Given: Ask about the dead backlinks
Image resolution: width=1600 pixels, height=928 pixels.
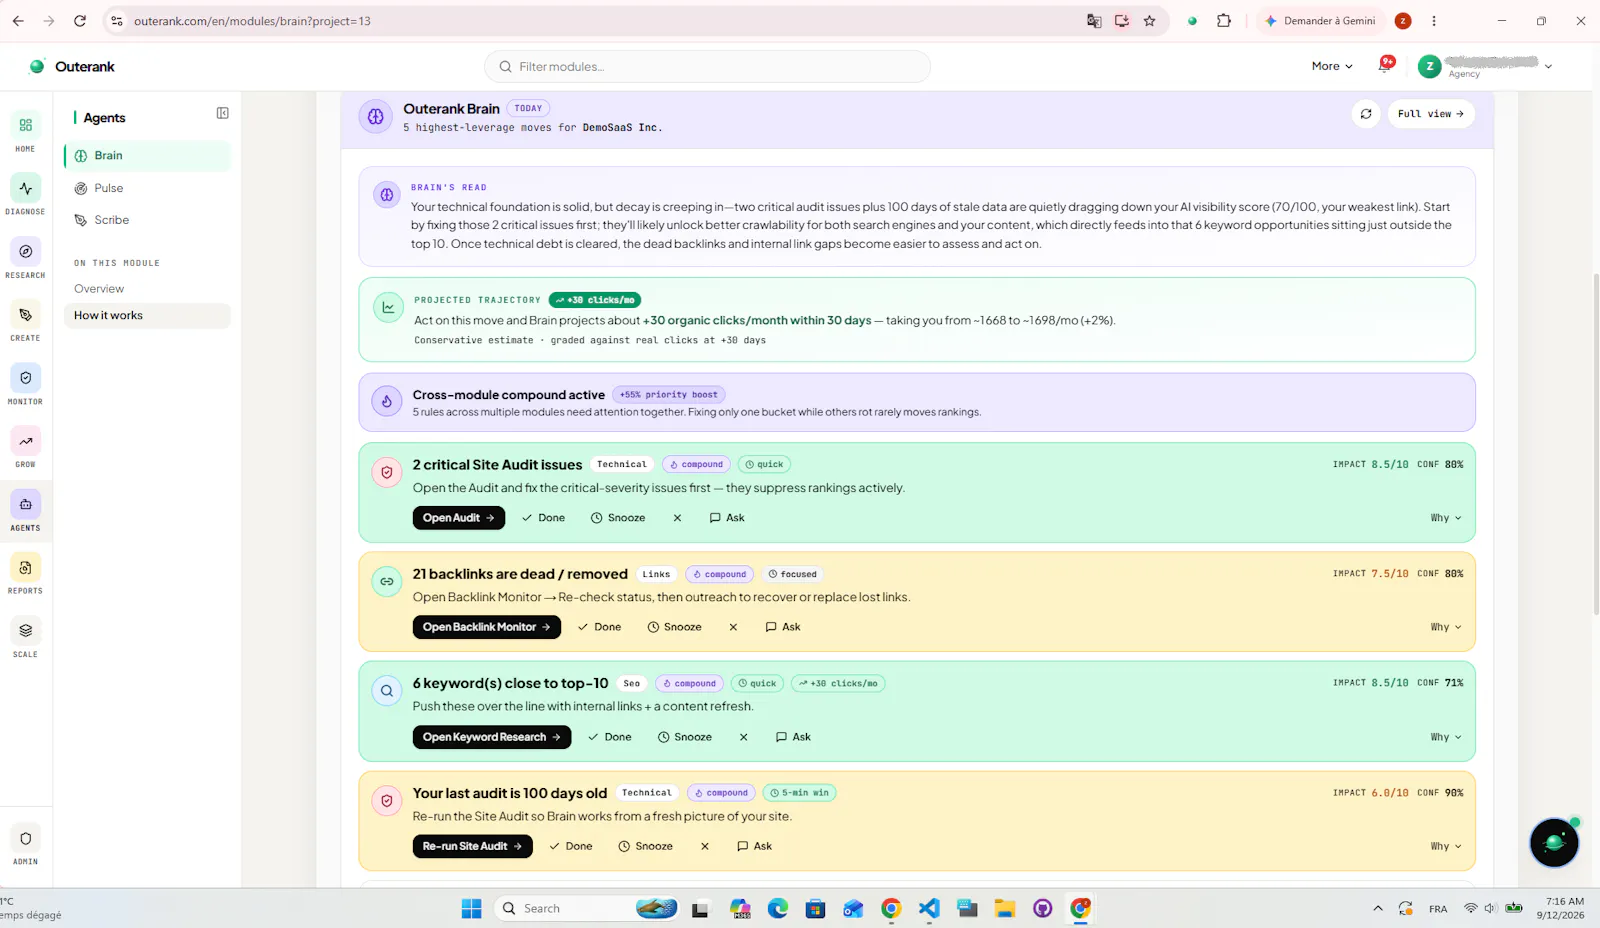Looking at the screenshot, I should pos(783,627).
